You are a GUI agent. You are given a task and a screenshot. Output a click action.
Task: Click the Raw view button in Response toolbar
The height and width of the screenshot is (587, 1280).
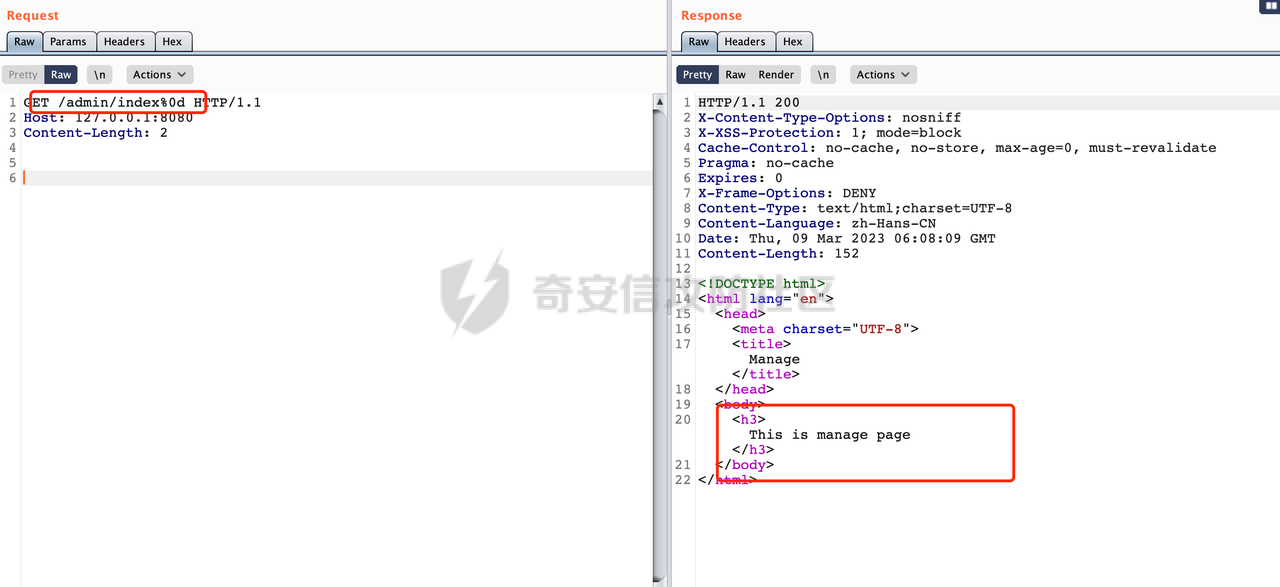click(x=735, y=75)
